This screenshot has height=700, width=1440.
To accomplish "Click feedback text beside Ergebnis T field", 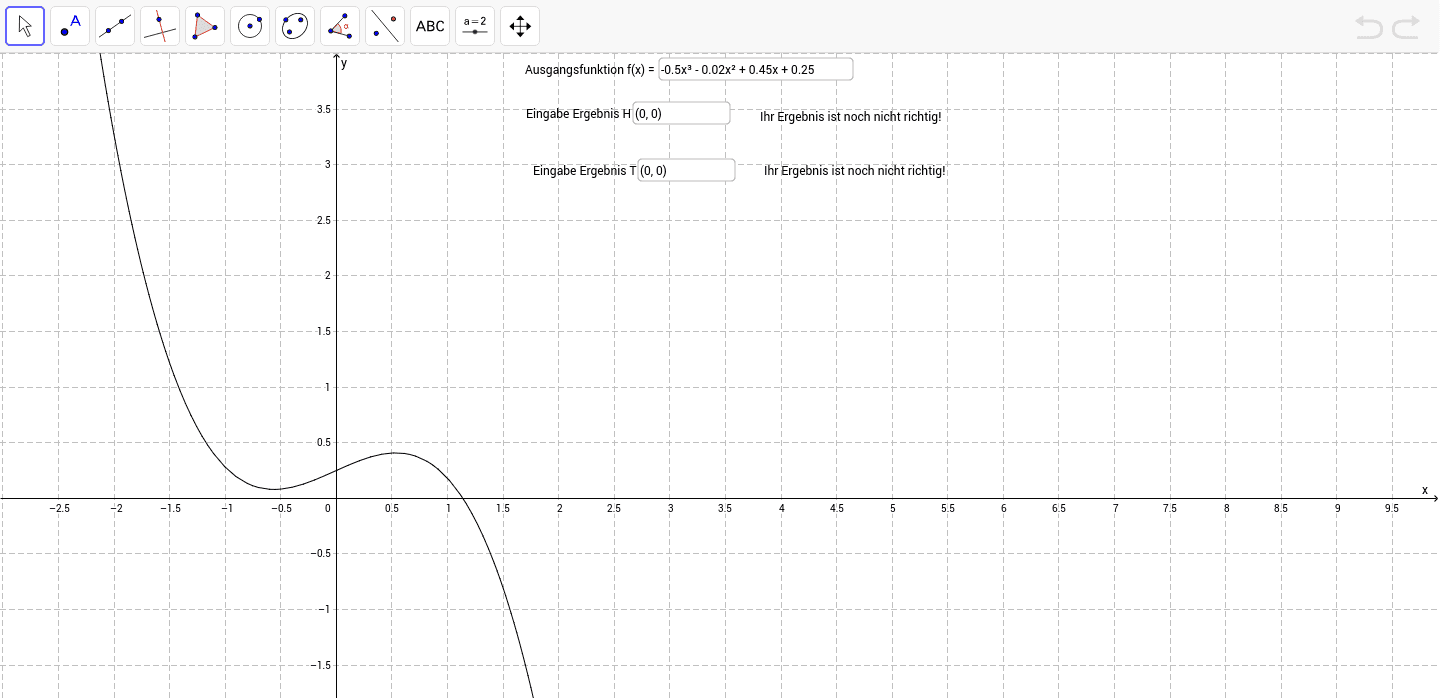I will (x=855, y=170).
